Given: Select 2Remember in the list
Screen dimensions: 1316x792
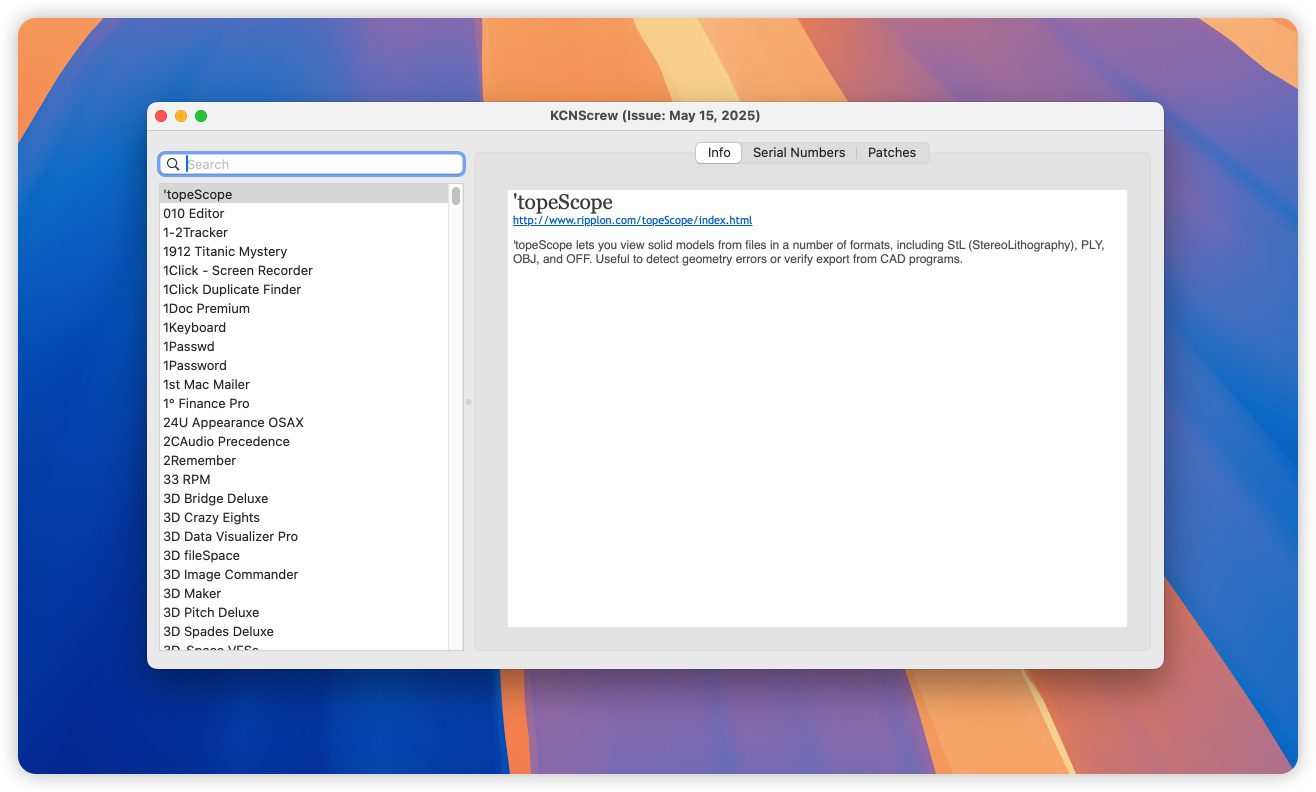Looking at the screenshot, I should (x=305, y=460).
